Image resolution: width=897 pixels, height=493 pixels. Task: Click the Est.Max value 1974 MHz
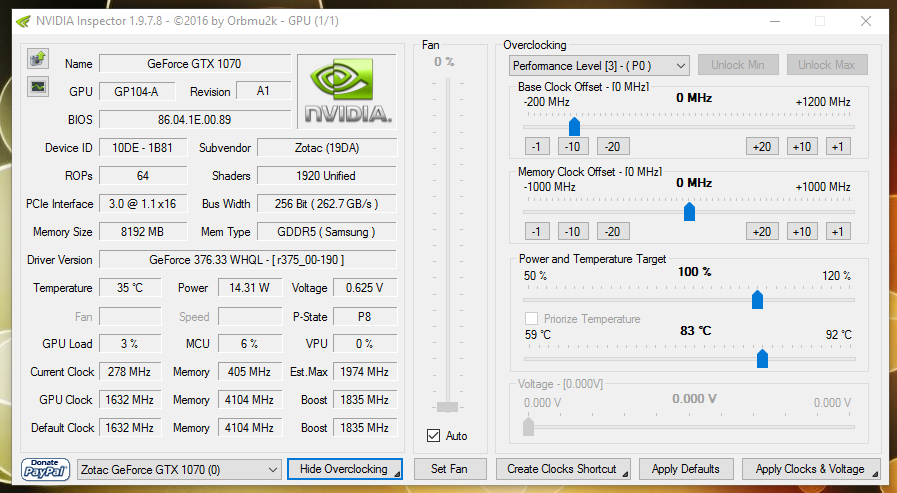pyautogui.click(x=364, y=372)
